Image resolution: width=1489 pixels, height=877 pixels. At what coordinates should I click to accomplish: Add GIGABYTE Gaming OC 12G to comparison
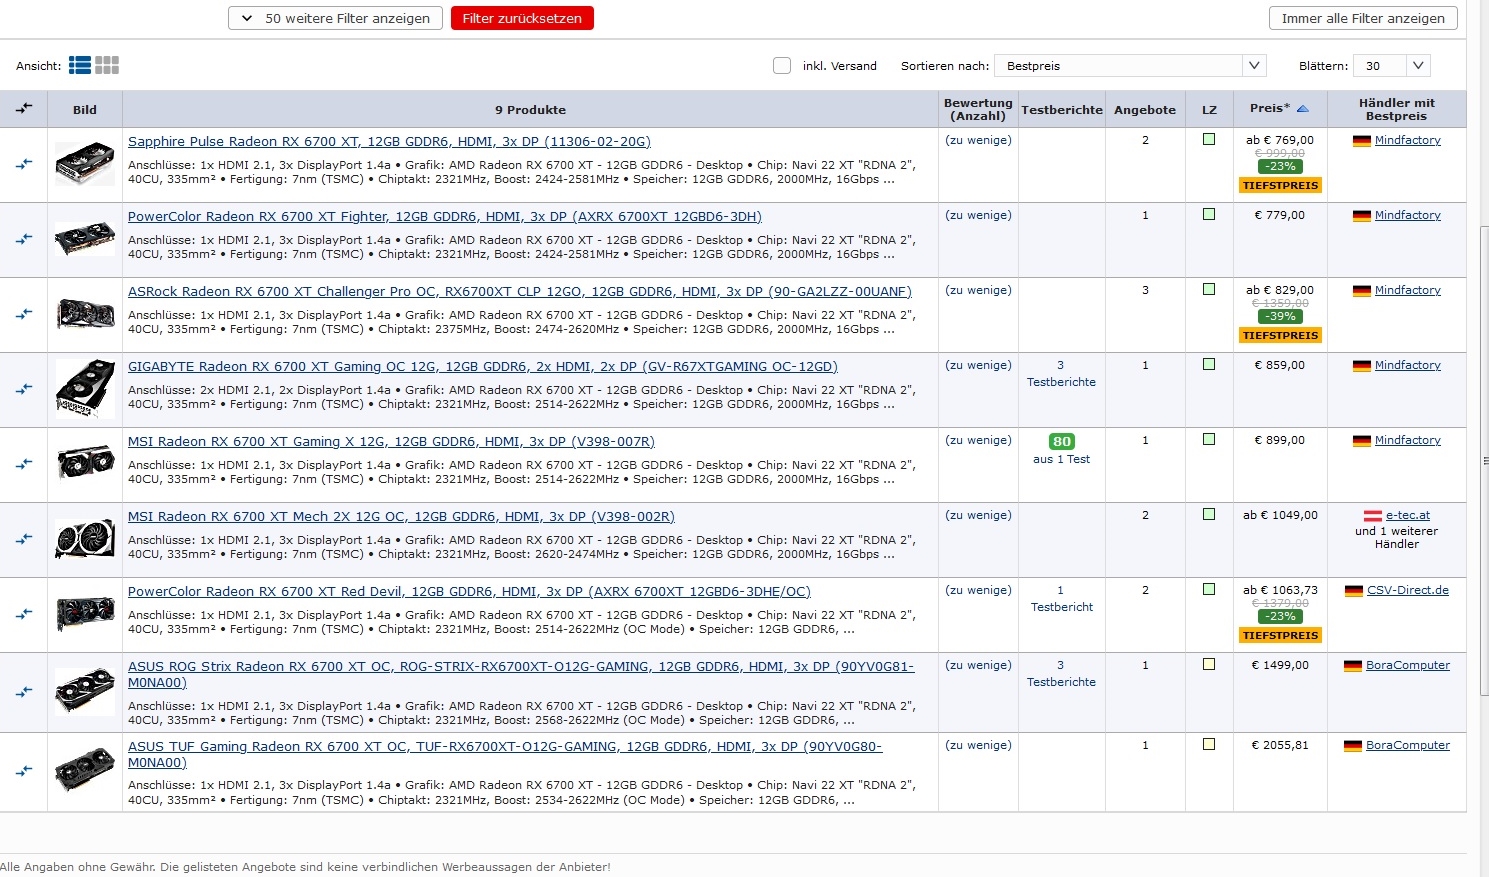point(24,389)
